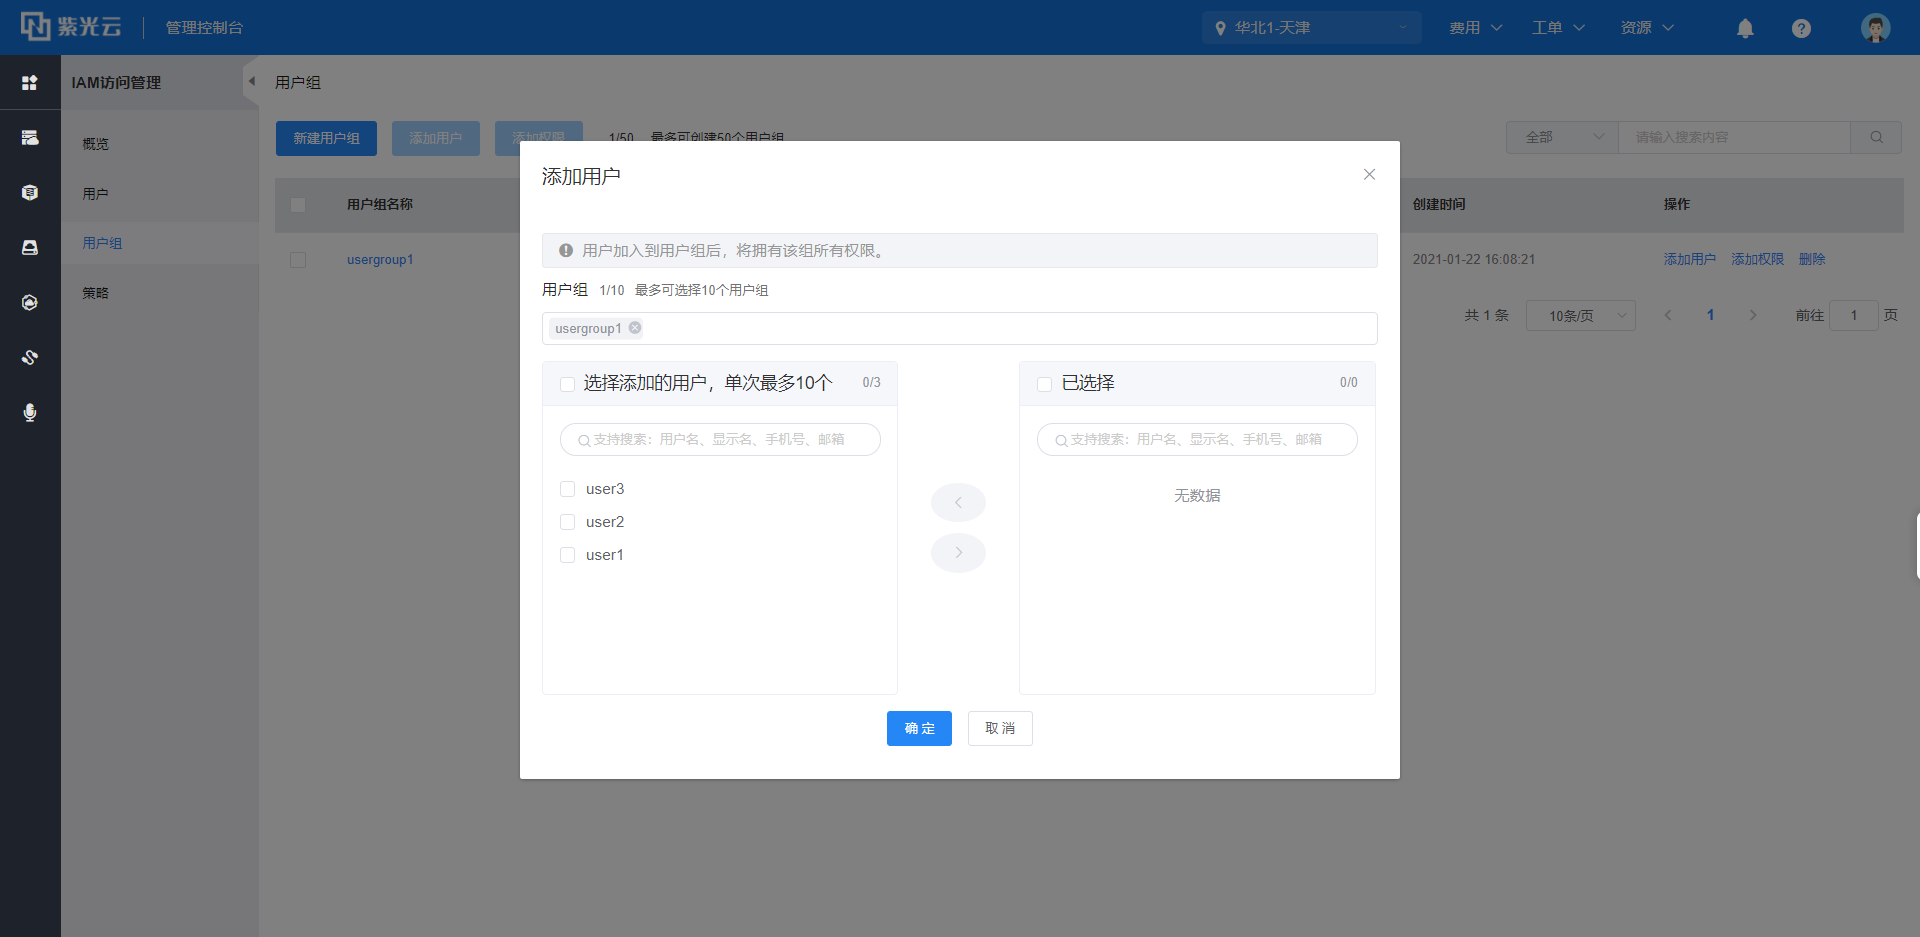This screenshot has width=1920, height=937.
Task: Open the 费用 dropdown menu
Action: point(1475,28)
